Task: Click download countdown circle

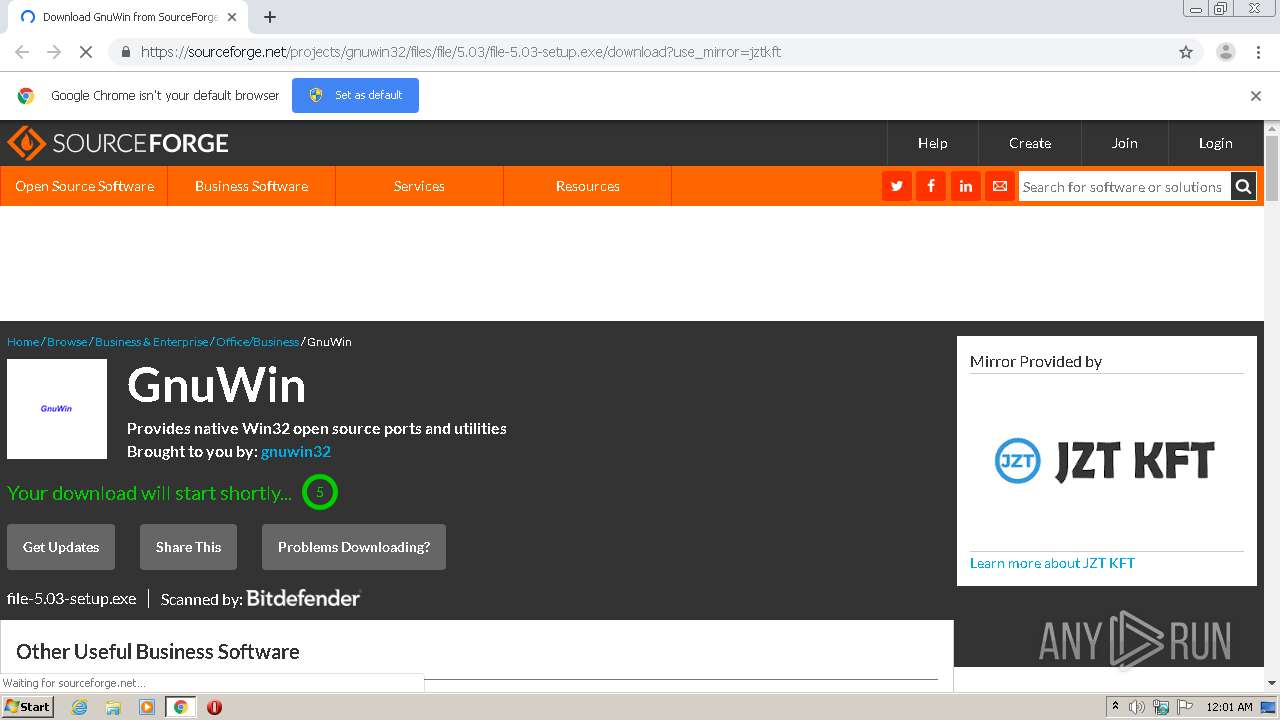Action: pos(320,492)
